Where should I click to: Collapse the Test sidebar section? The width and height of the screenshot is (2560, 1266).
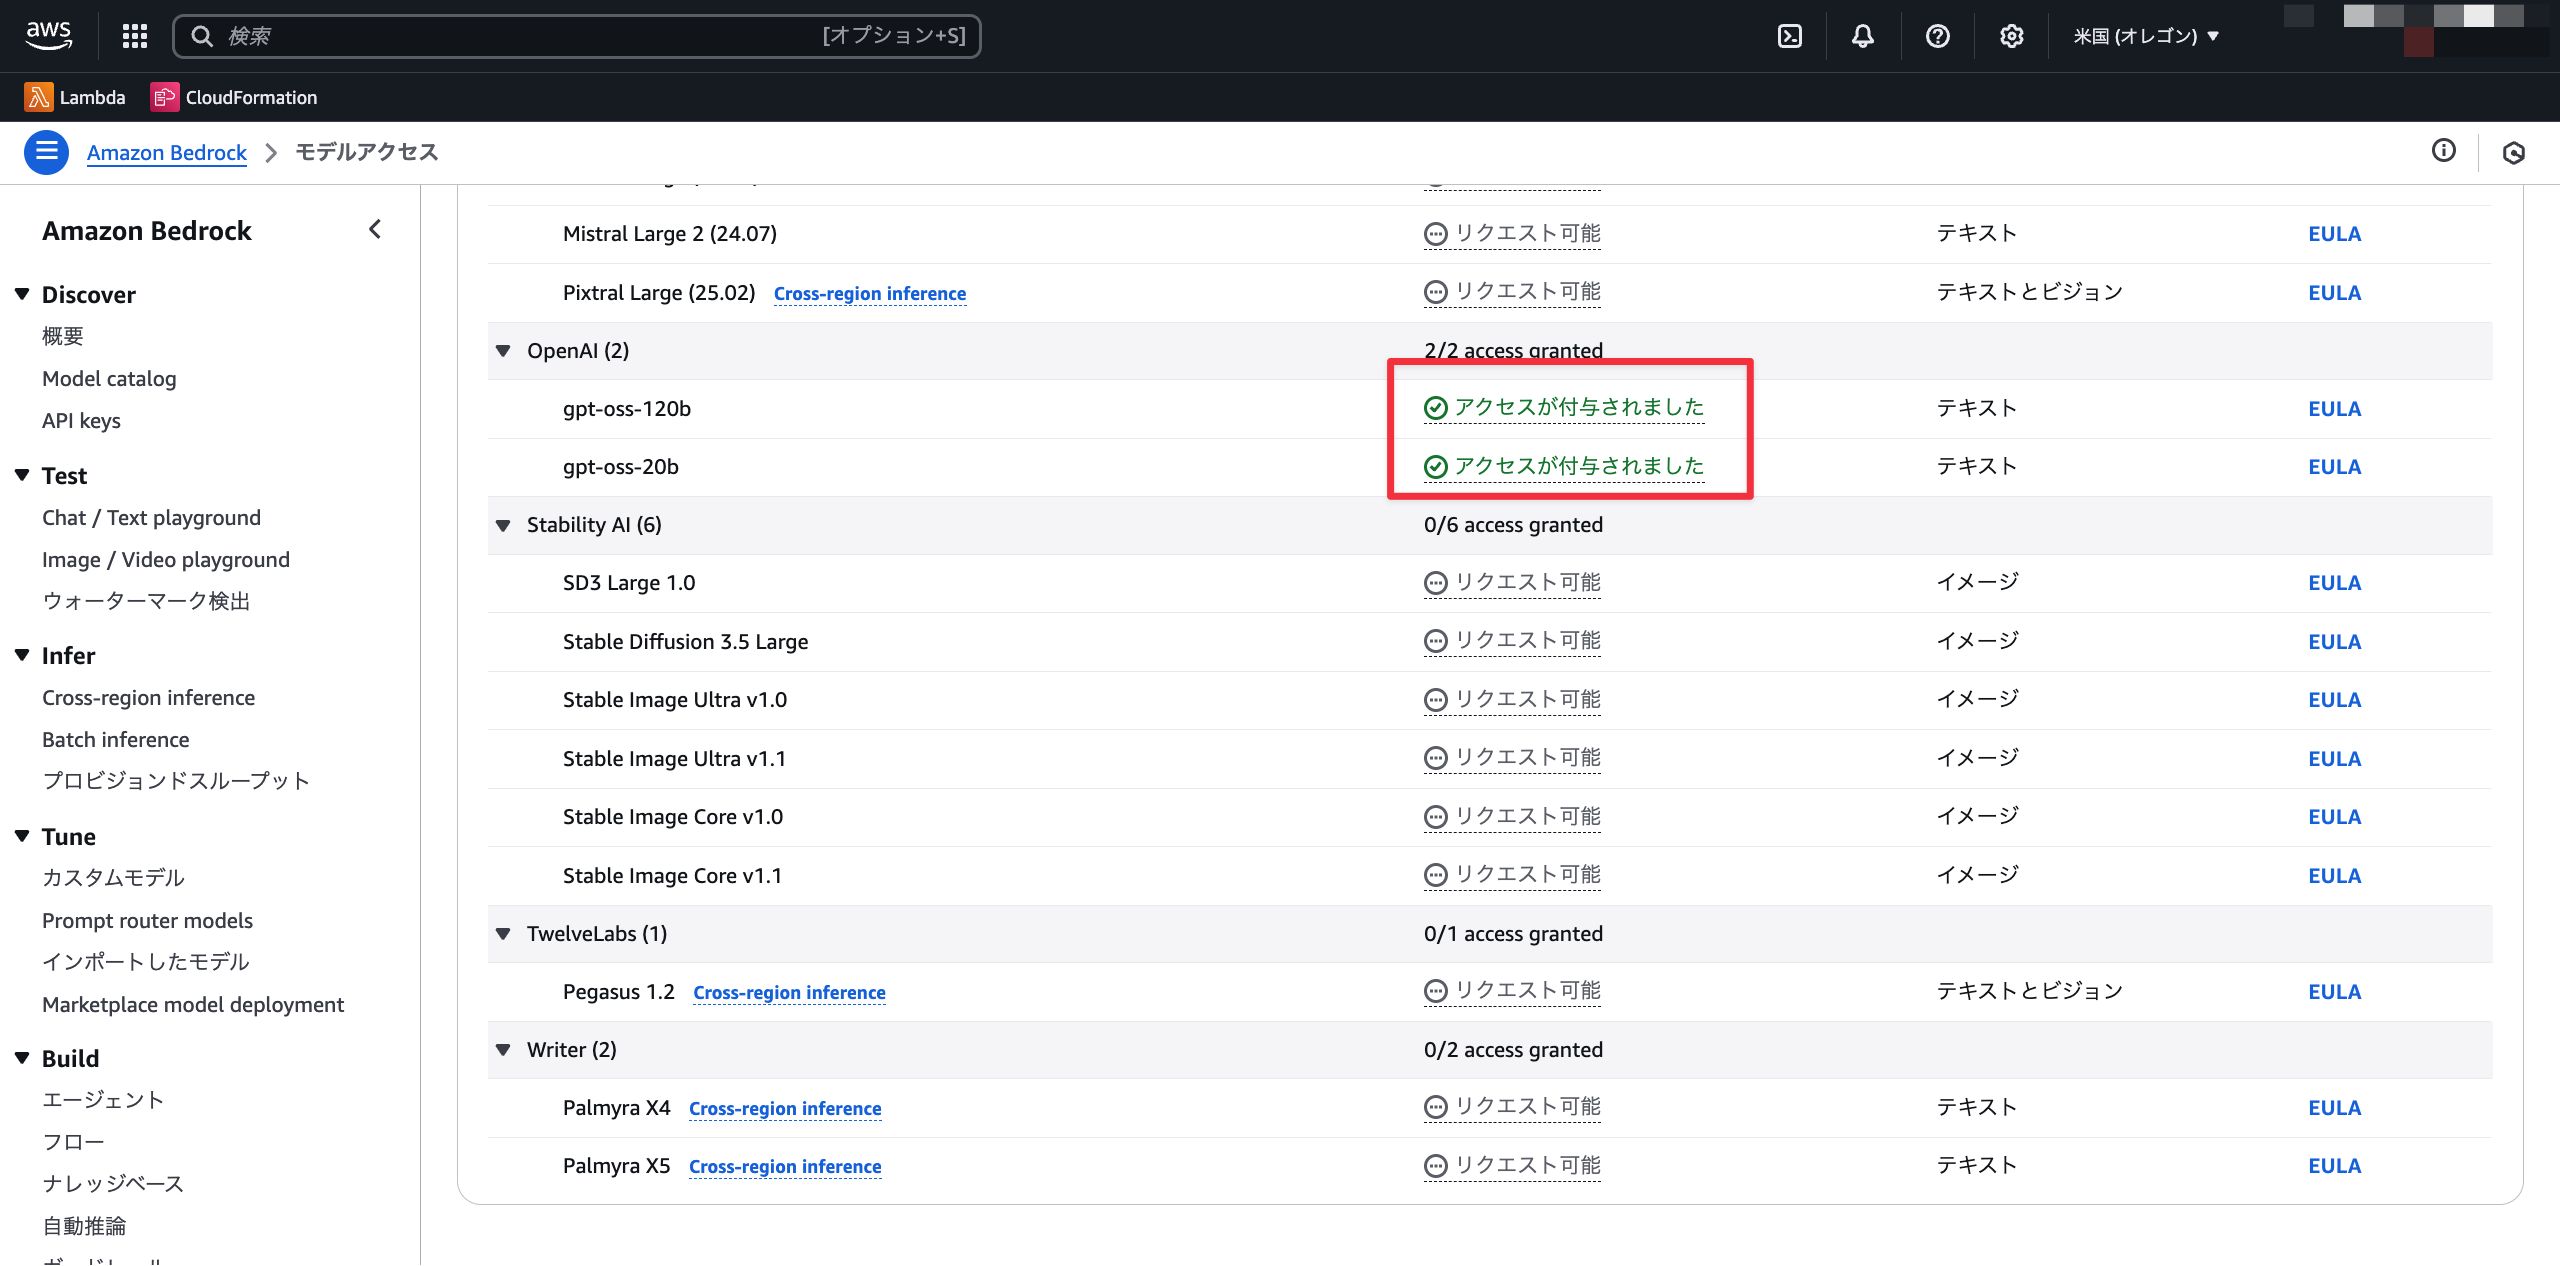(22, 475)
